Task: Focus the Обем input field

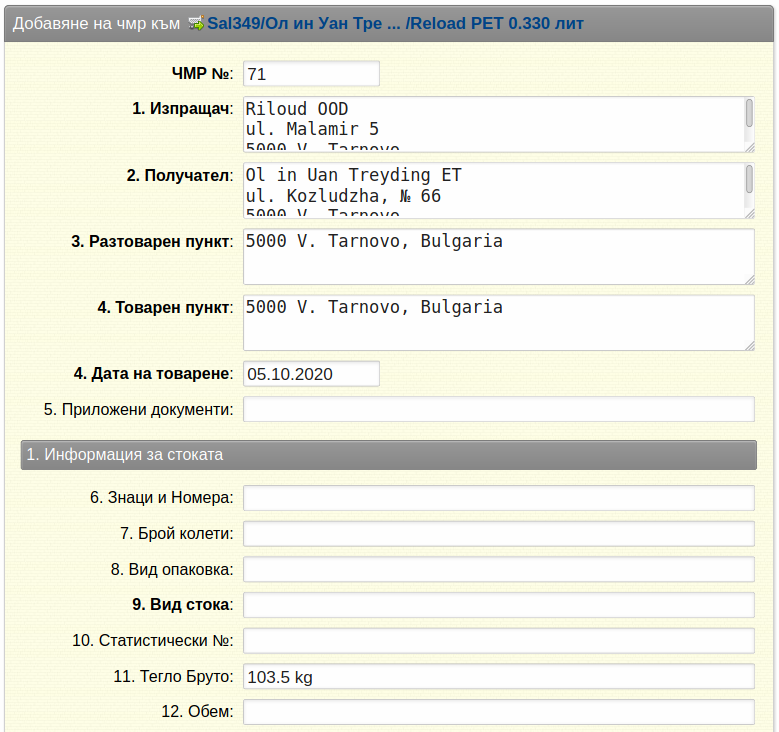Action: (499, 712)
